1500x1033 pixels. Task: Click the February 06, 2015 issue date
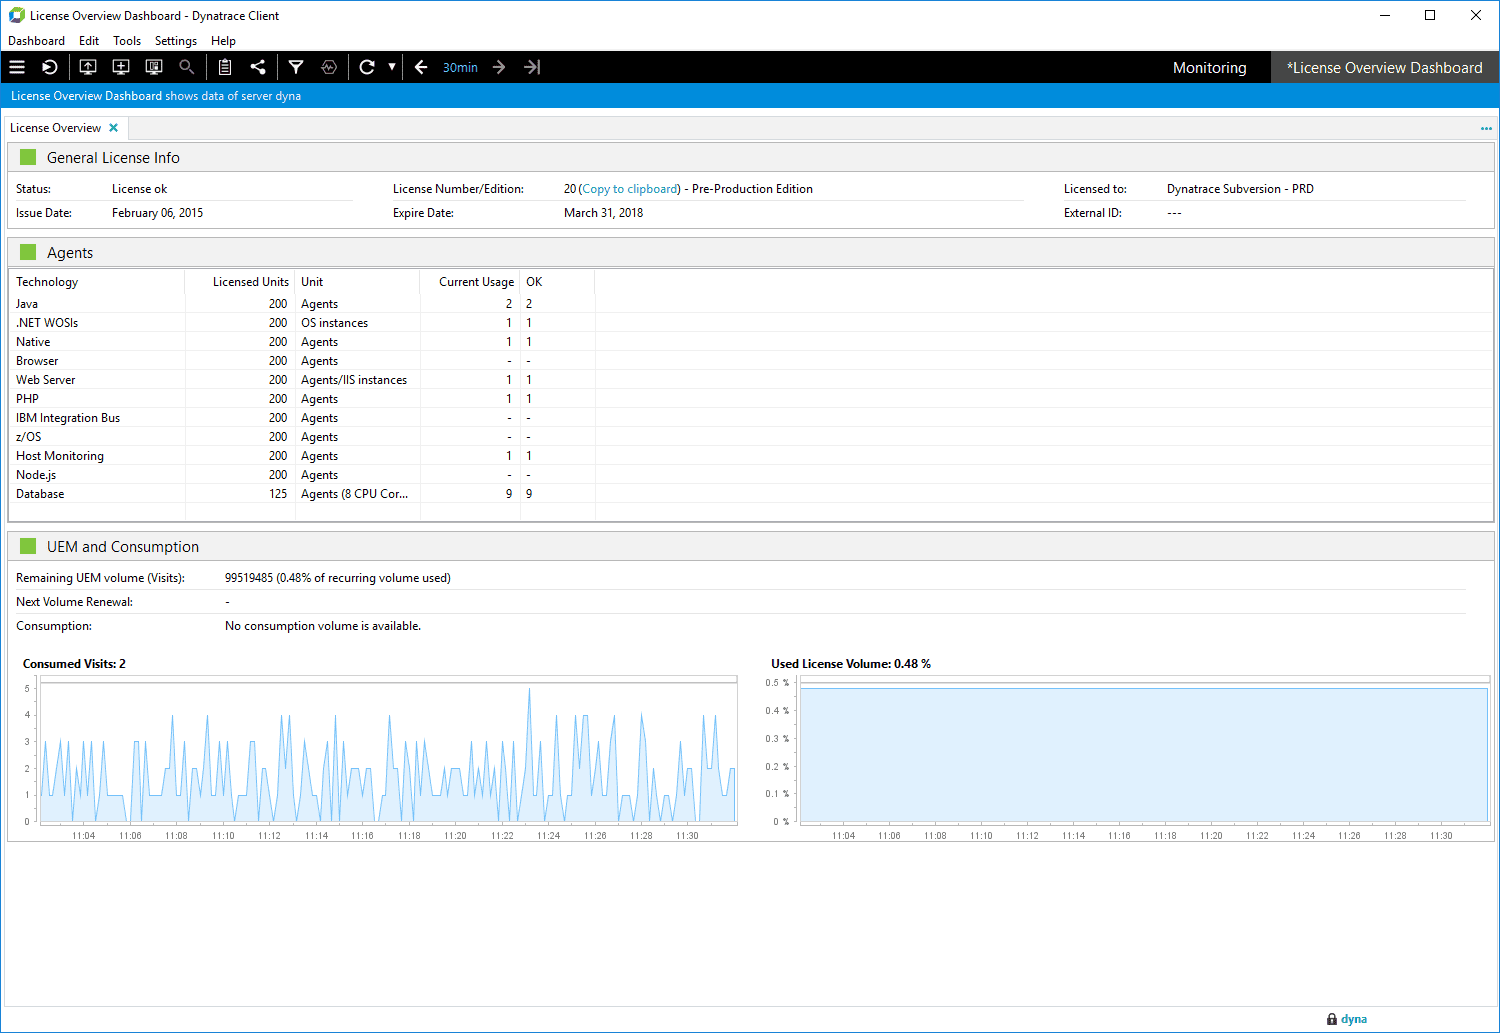pyautogui.click(x=157, y=213)
